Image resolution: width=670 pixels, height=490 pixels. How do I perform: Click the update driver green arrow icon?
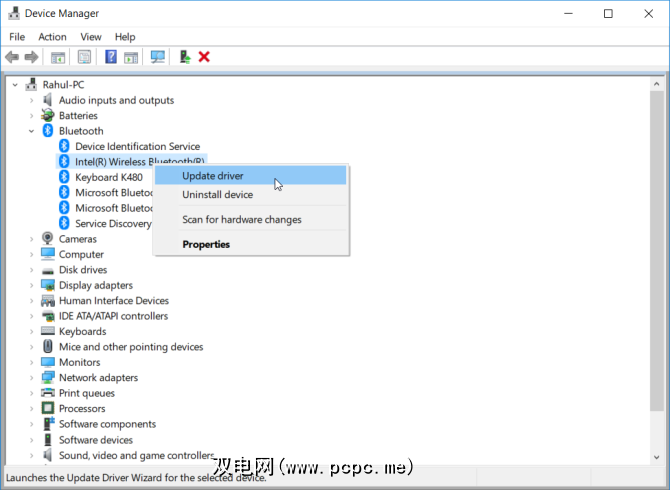(x=185, y=57)
